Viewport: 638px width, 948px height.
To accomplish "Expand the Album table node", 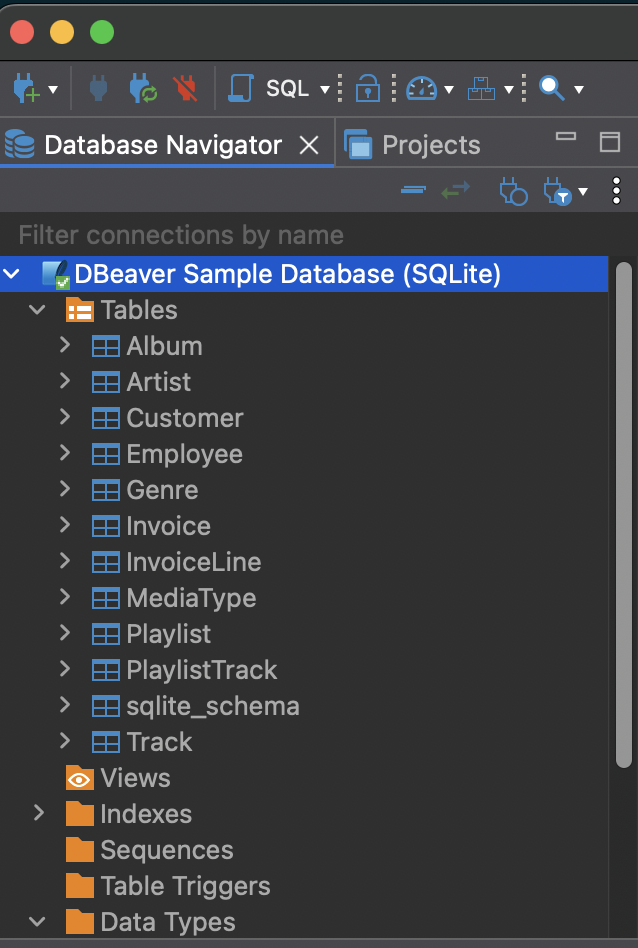I will pyautogui.click(x=65, y=346).
